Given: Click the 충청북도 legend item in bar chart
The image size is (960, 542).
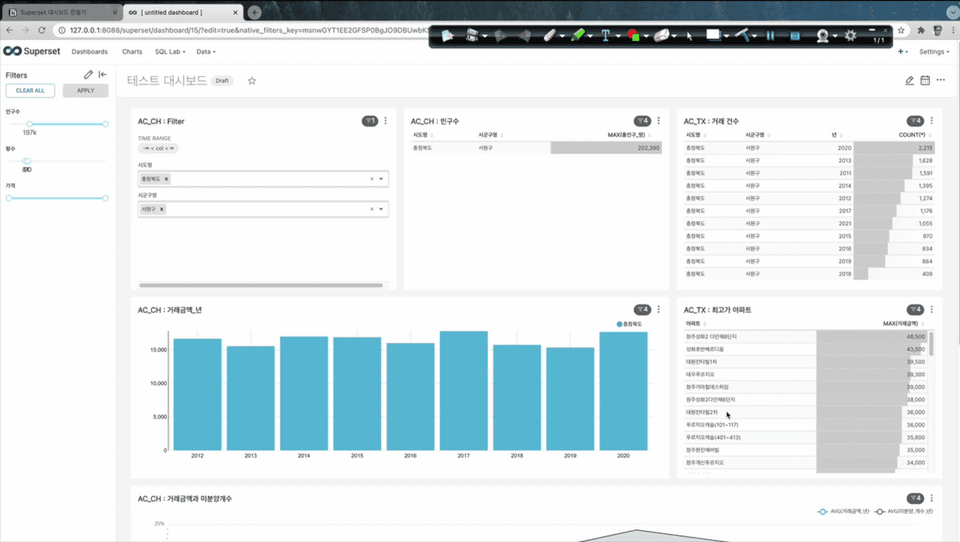Looking at the screenshot, I should coord(629,324).
